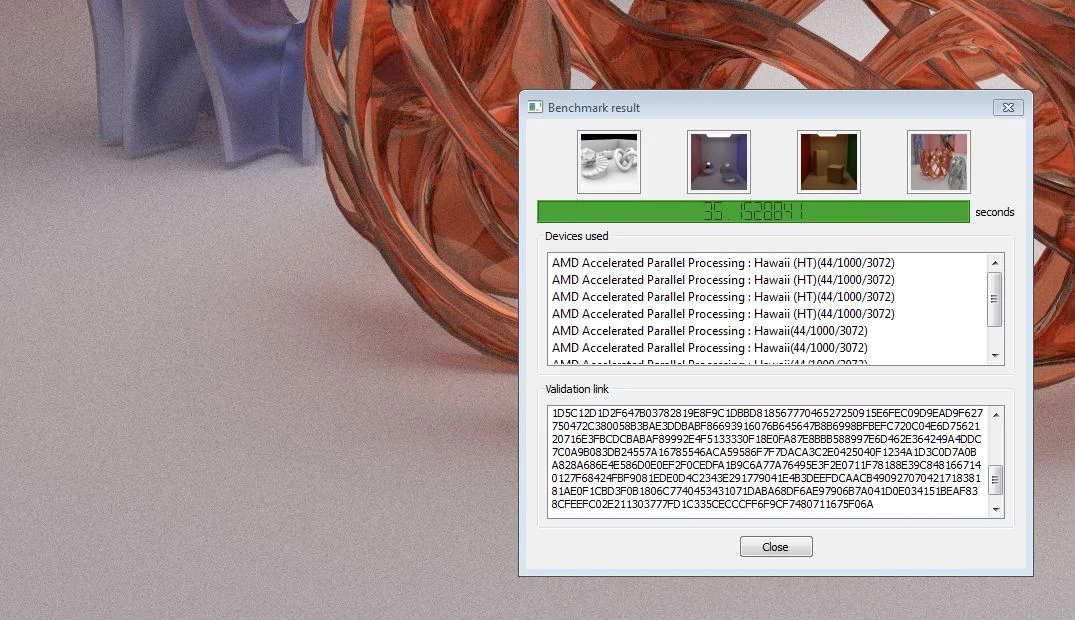This screenshot has height=620, width=1075.
Task: Click the Devices used scrollbar thumb
Action: click(x=995, y=299)
